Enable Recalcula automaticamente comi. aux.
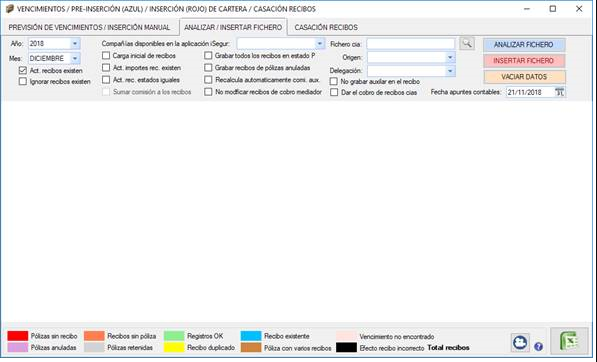 208,80
